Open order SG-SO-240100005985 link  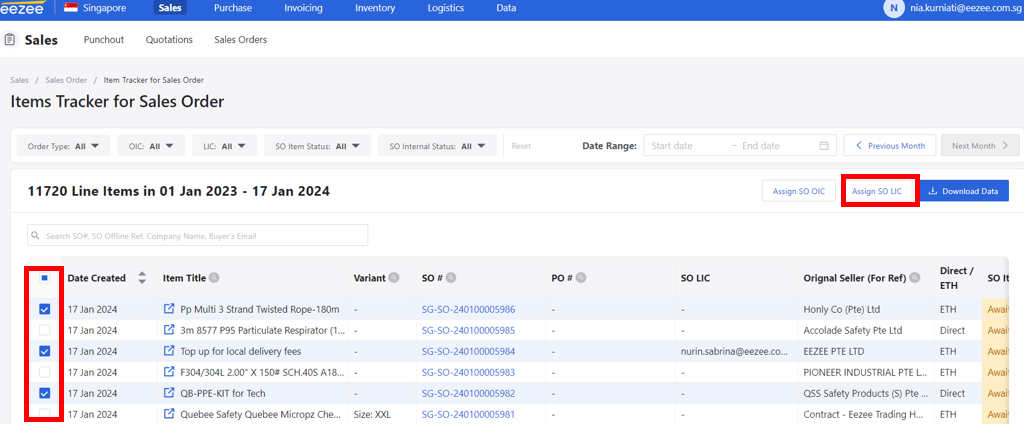point(468,330)
